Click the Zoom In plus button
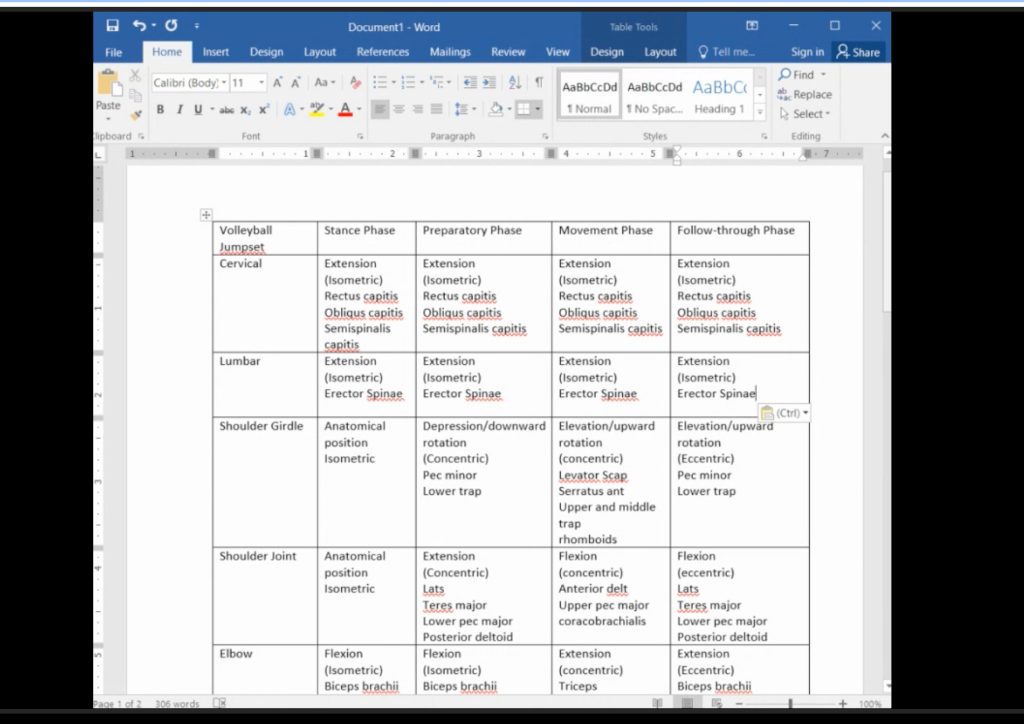Viewport: 1024px width, 724px height. coord(842,703)
